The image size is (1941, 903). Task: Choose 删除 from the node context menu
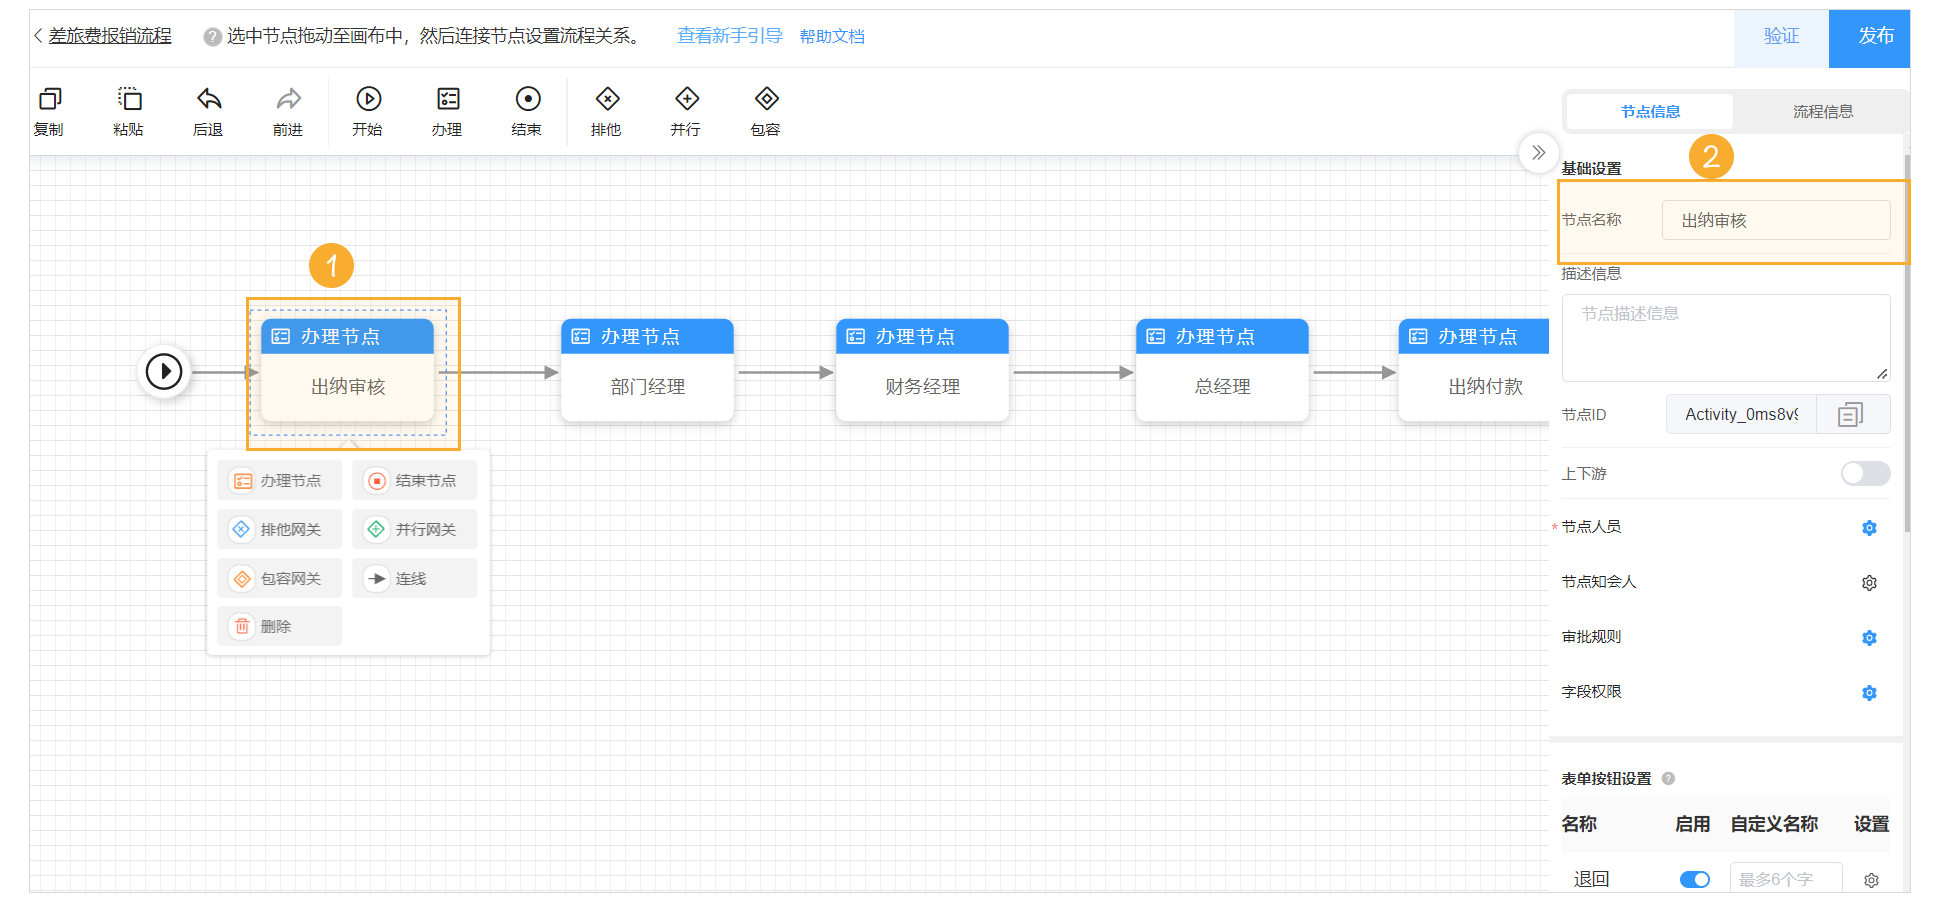[x=280, y=625]
